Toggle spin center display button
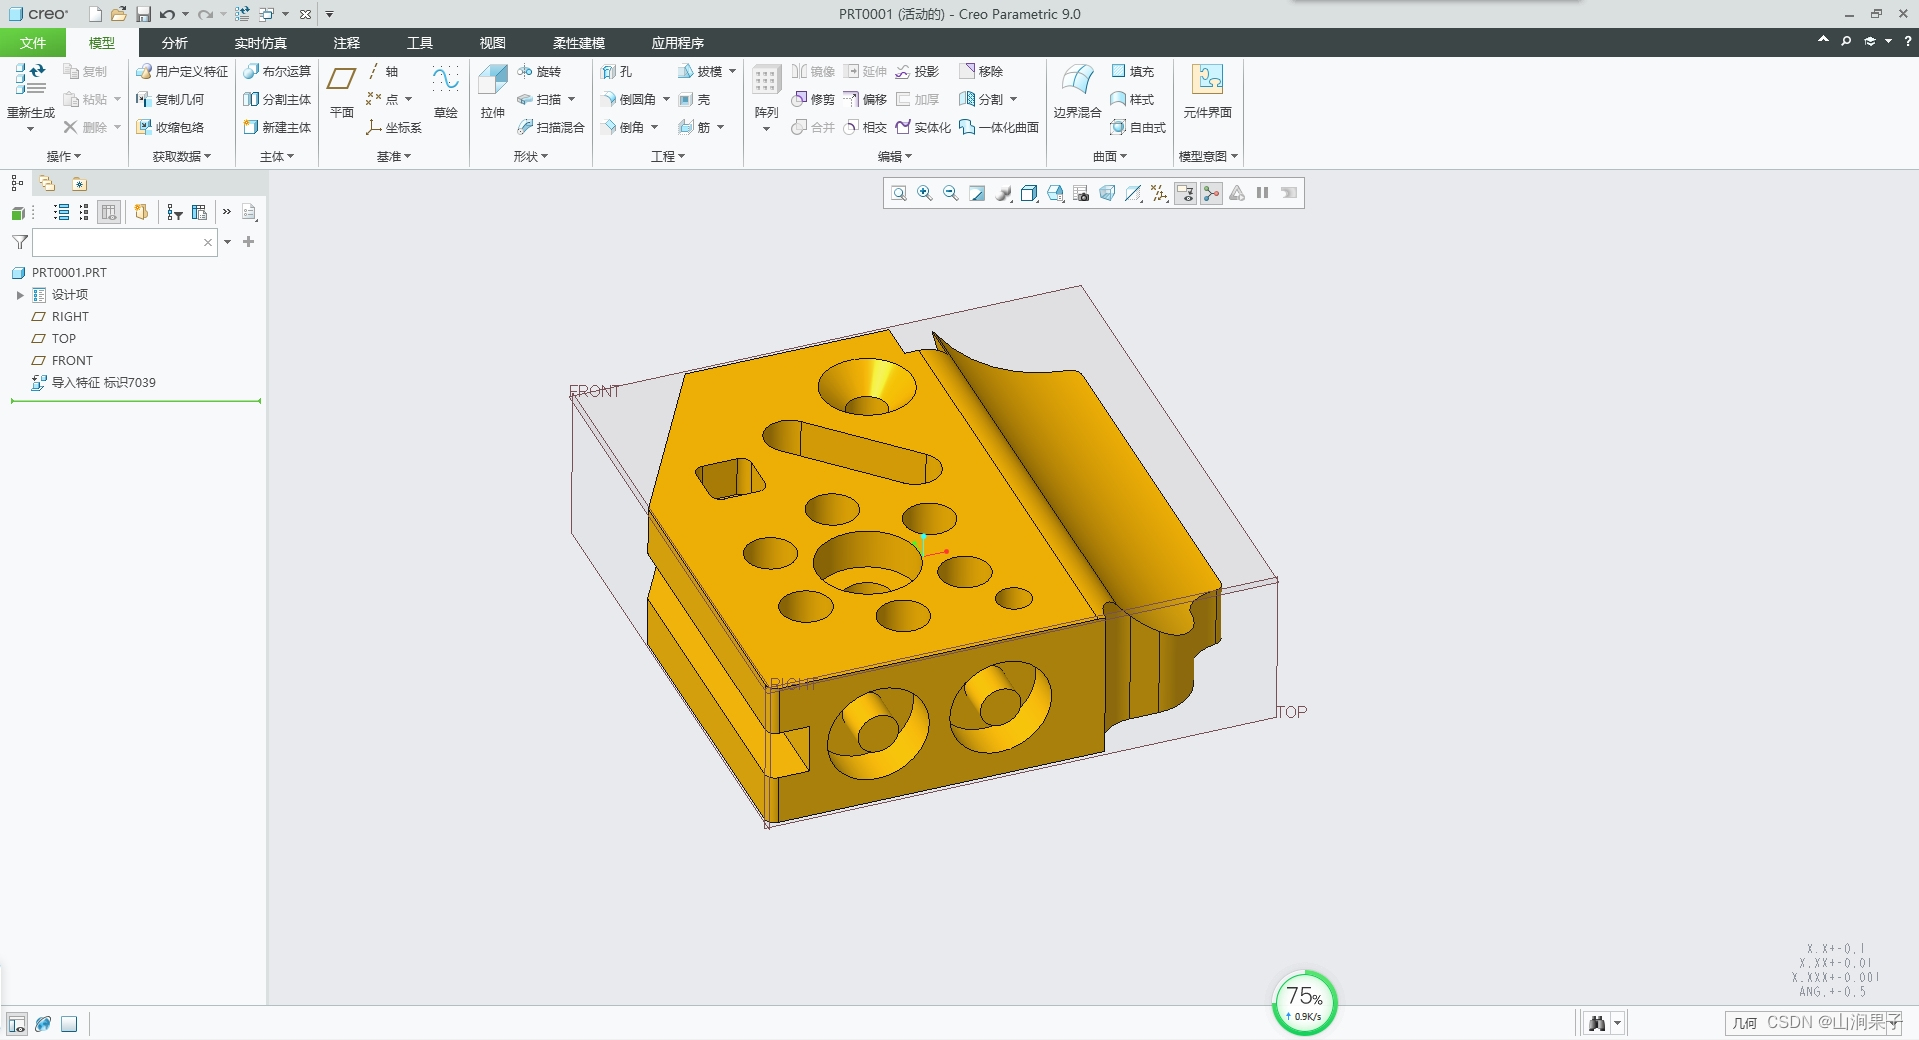 (x=1211, y=194)
